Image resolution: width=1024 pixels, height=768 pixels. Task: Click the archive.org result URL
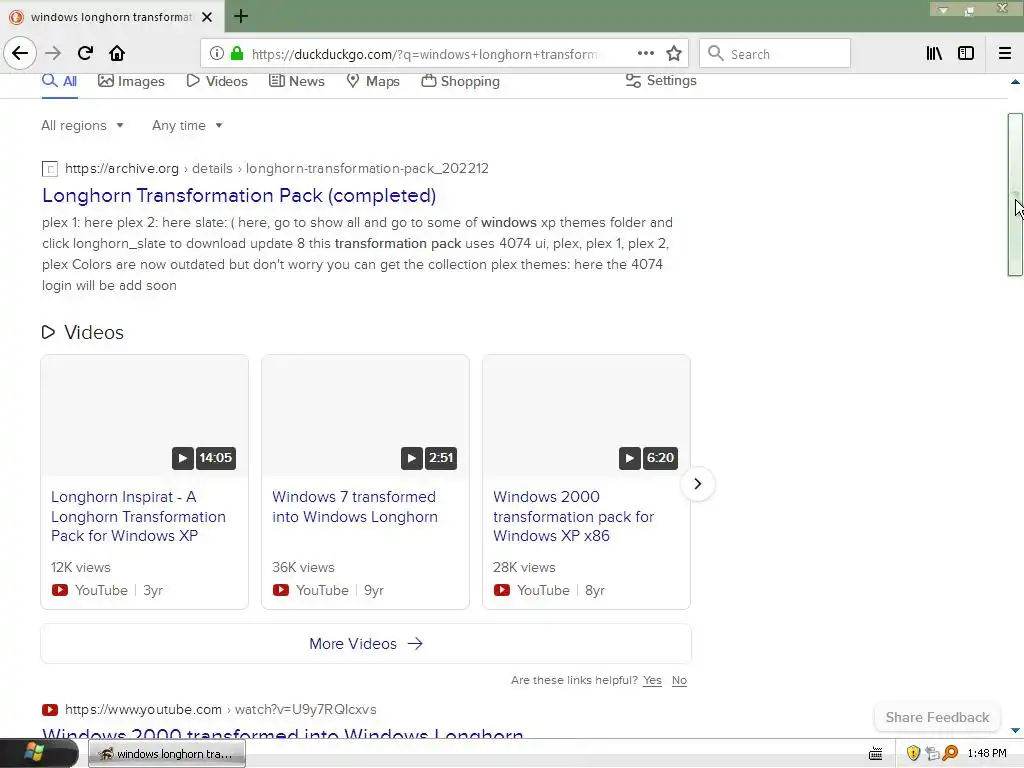tap(277, 168)
